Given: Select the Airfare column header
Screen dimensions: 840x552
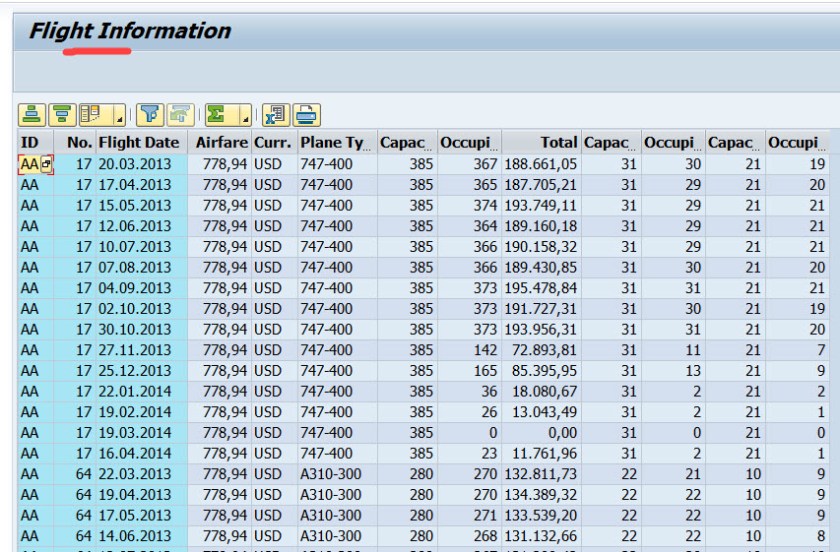Looking at the screenshot, I should [221, 142].
